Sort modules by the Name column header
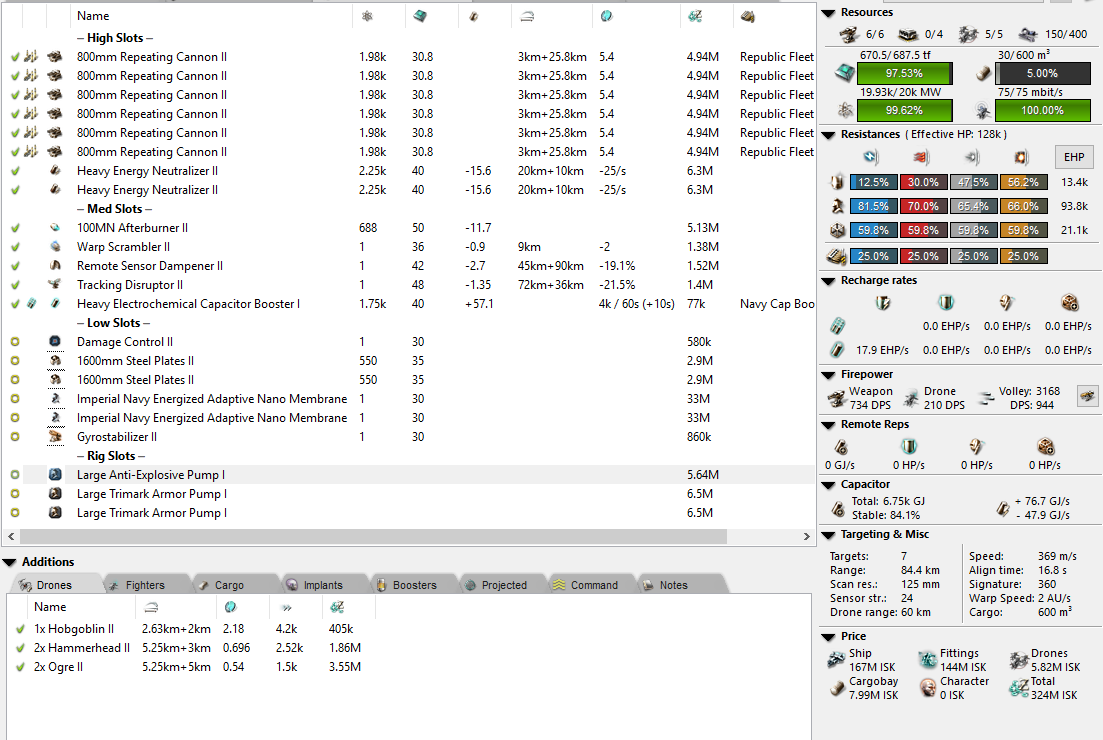The height and width of the screenshot is (740, 1103). pyautogui.click(x=93, y=16)
